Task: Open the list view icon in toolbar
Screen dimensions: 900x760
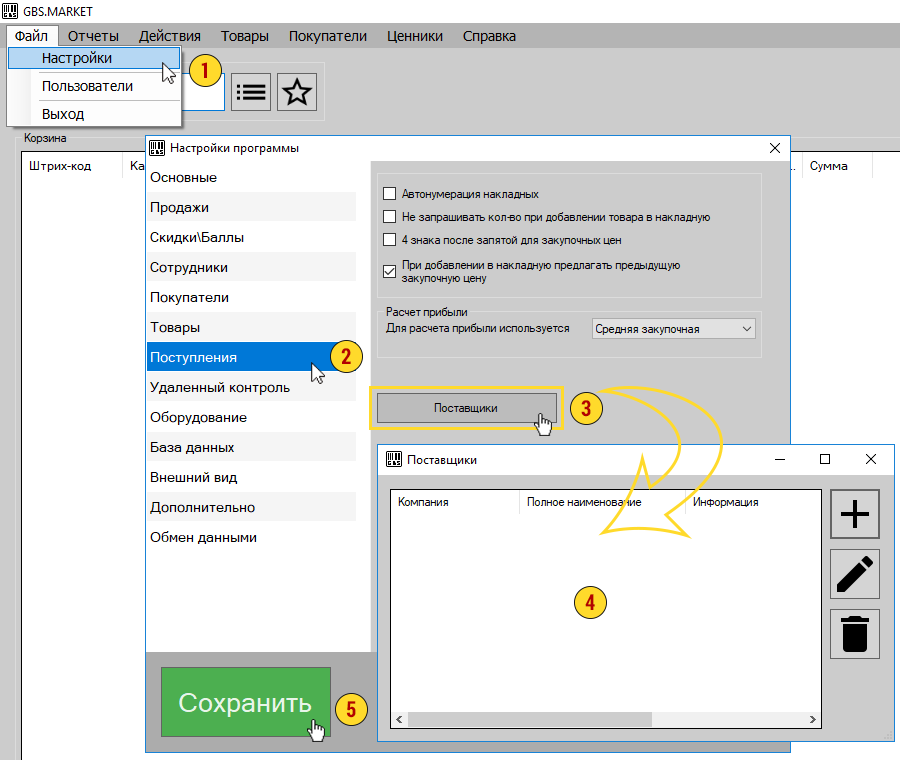Action: (251, 92)
